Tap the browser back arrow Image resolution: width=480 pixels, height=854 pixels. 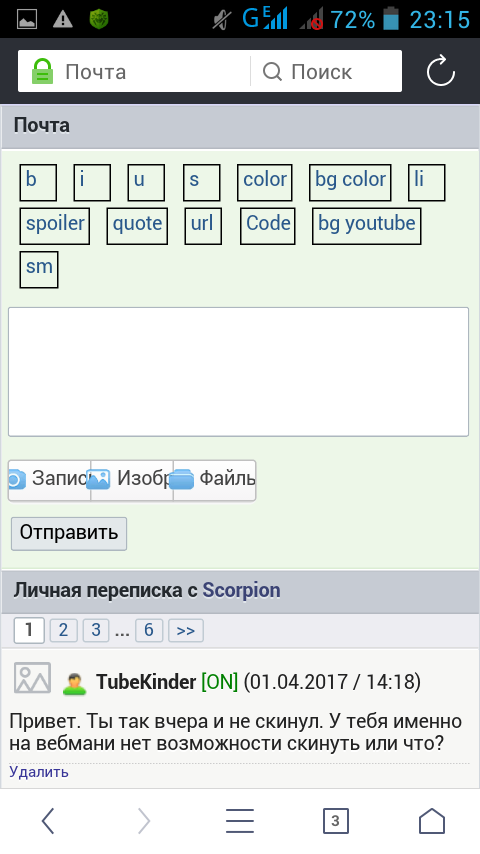click(x=48, y=821)
